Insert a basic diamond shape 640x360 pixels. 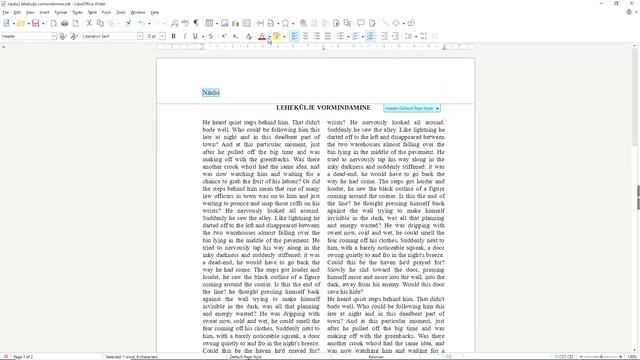click(396, 23)
